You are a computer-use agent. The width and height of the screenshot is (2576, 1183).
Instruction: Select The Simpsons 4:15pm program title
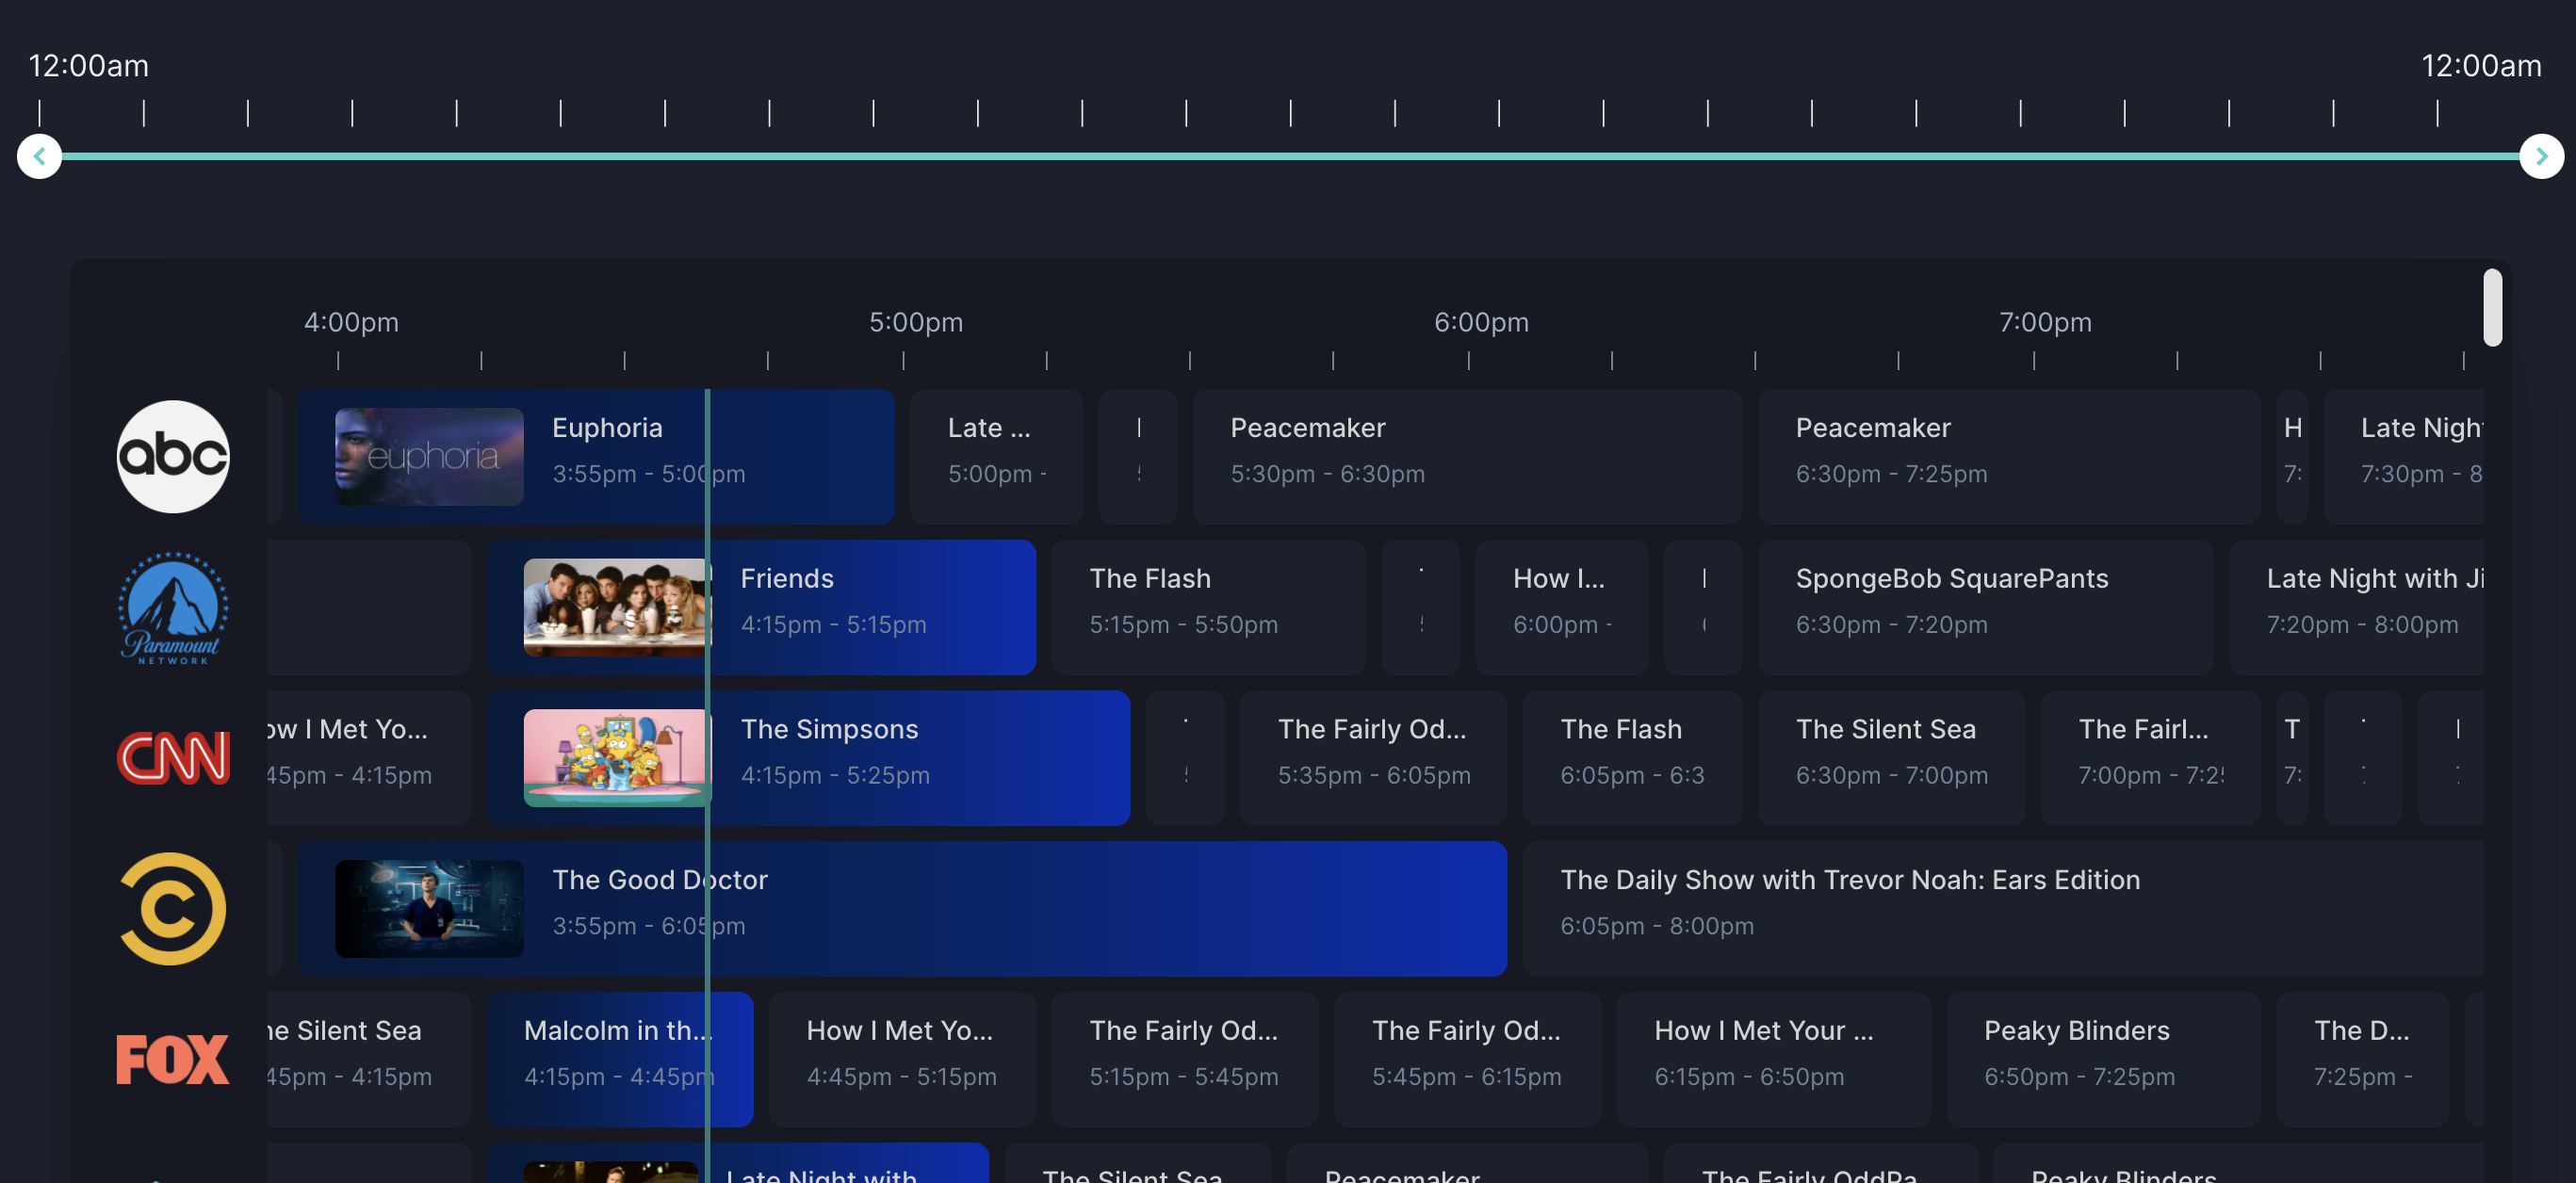pos(829,730)
